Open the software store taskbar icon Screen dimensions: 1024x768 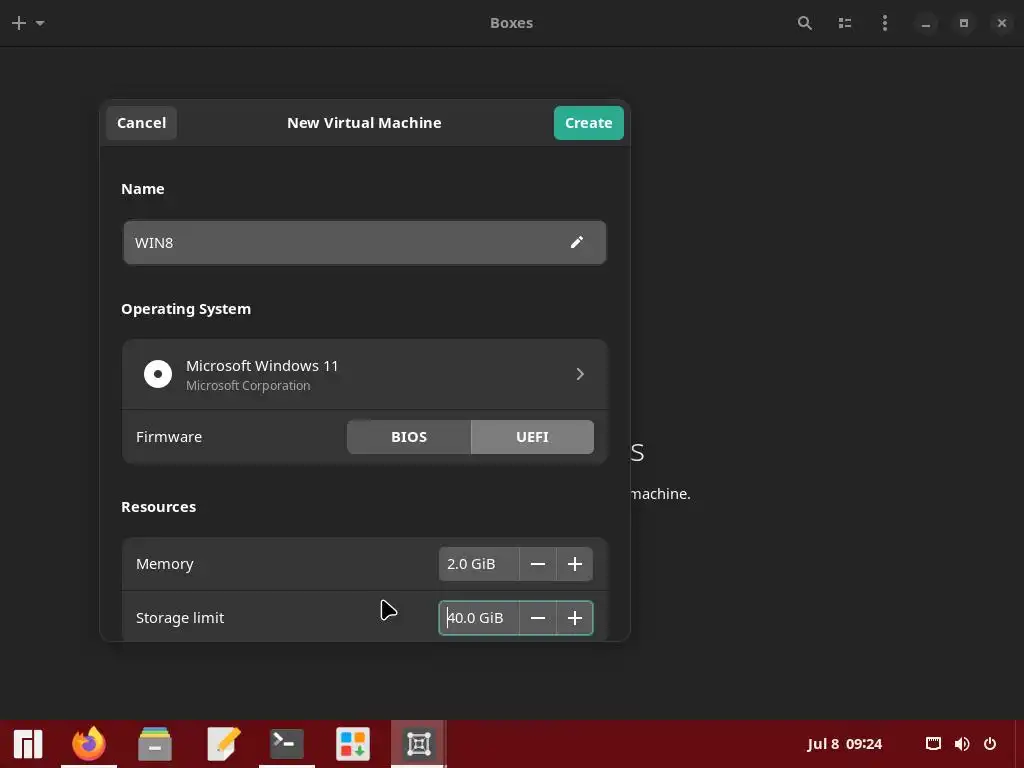pos(353,744)
